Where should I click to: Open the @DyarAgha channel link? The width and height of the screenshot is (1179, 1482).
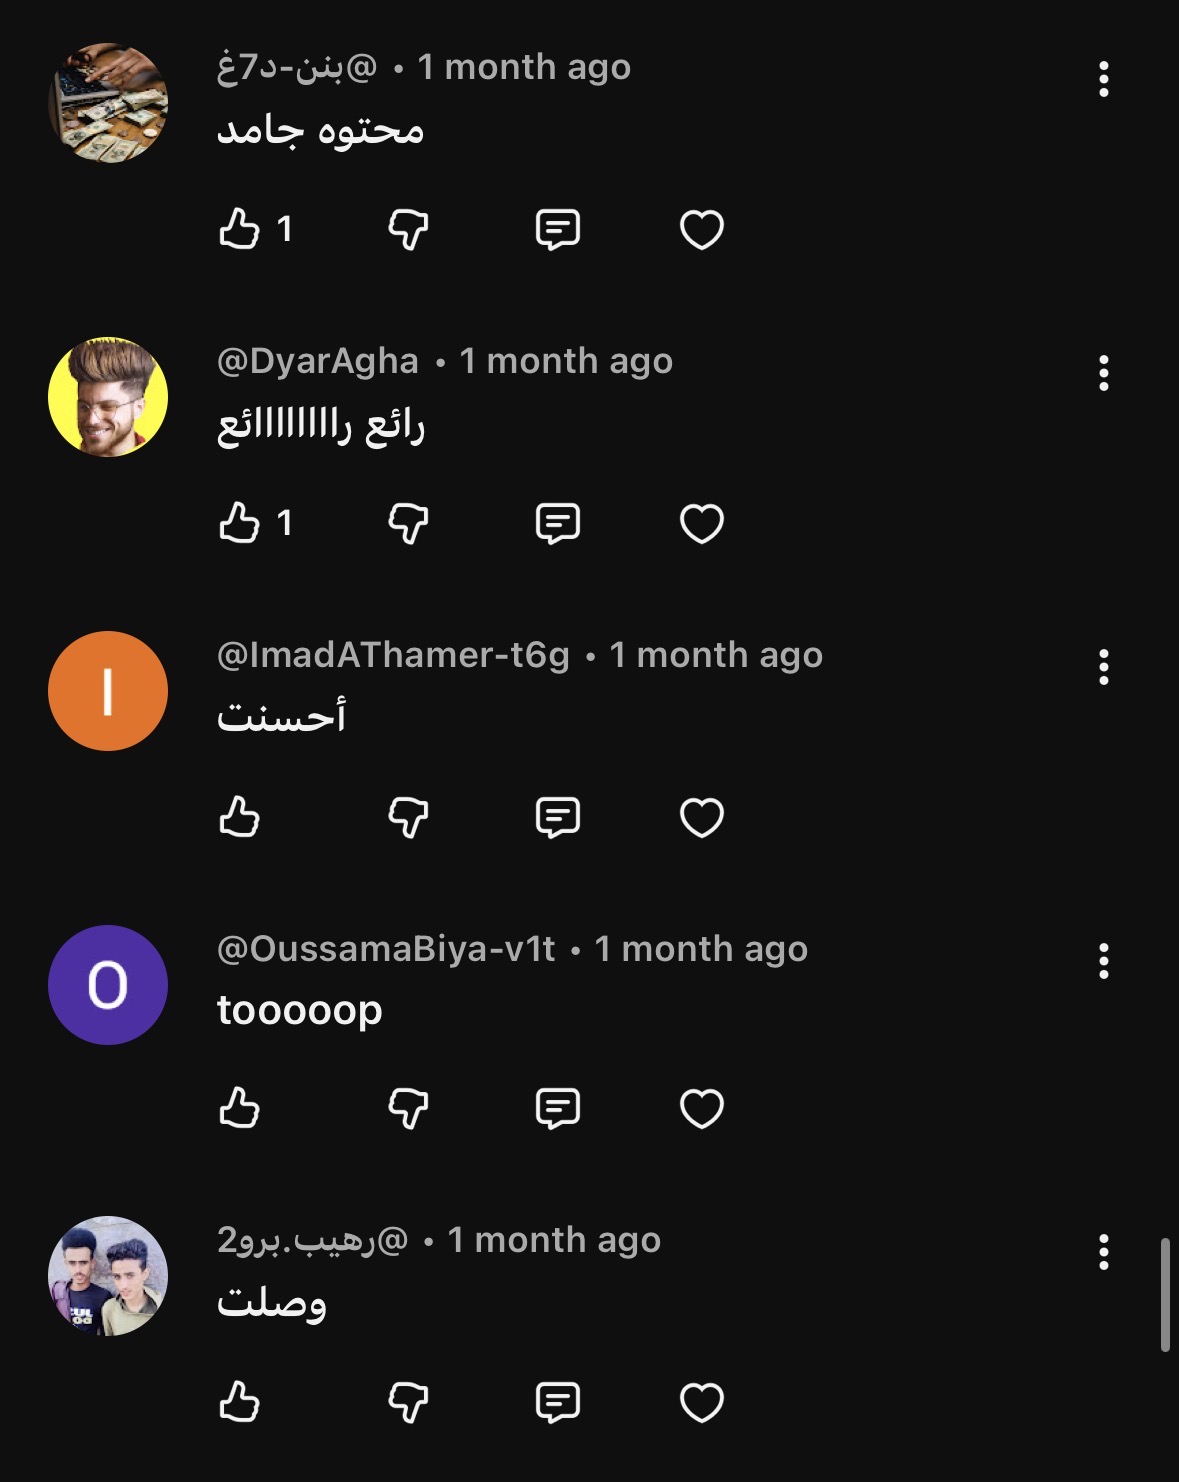click(318, 361)
